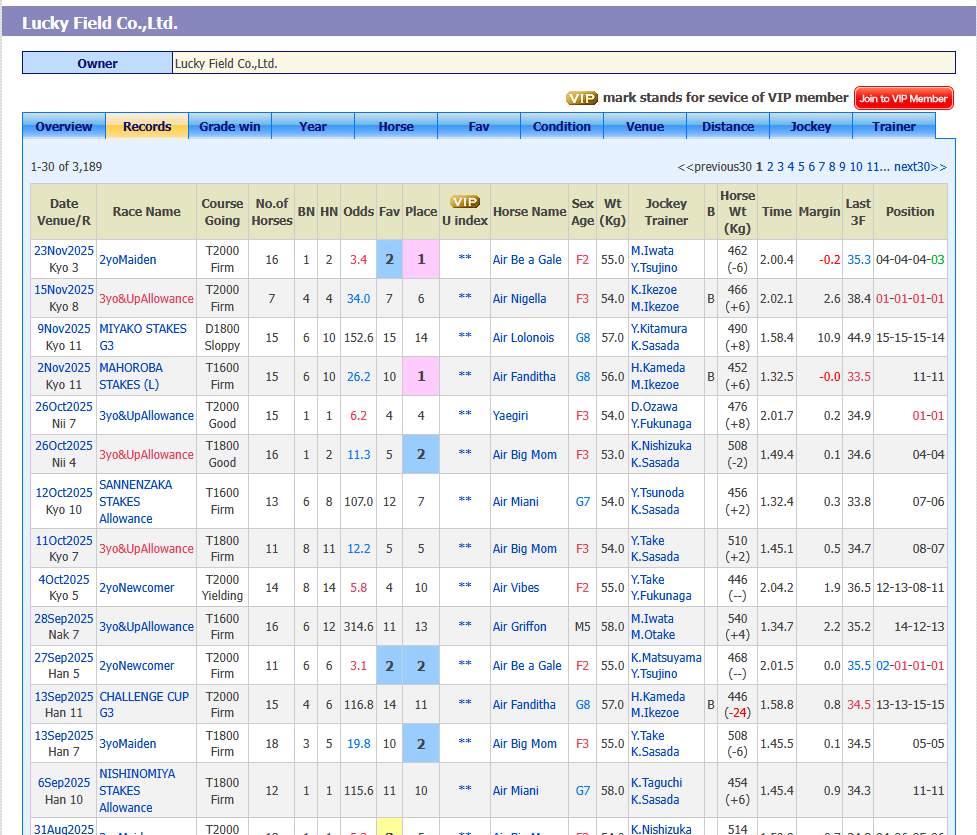Go to results page 11
Viewport: 977px width, 835px height.
pos(872,167)
